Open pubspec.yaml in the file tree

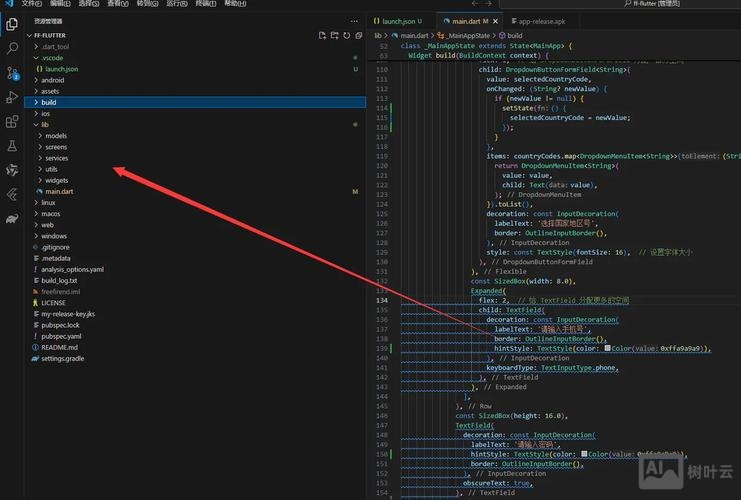coord(61,336)
